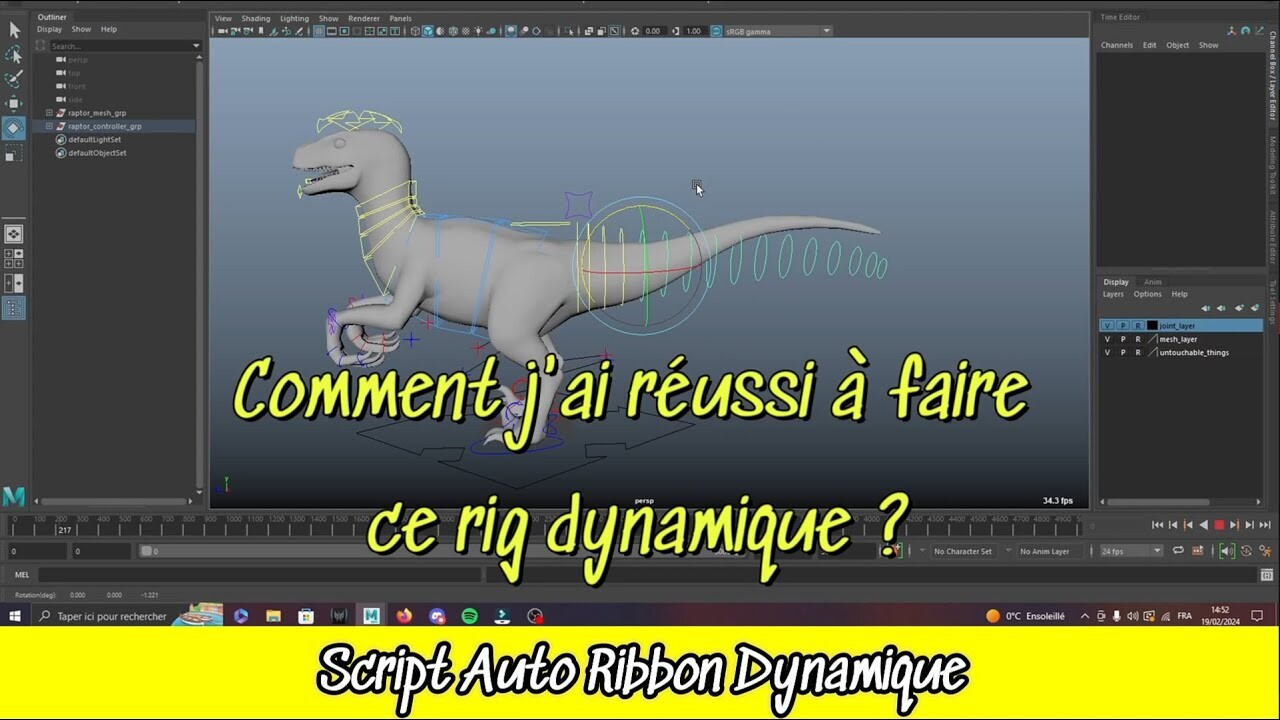The width and height of the screenshot is (1280, 720).
Task: Toggle the R lock on untouchable_things layer
Action: click(1137, 352)
